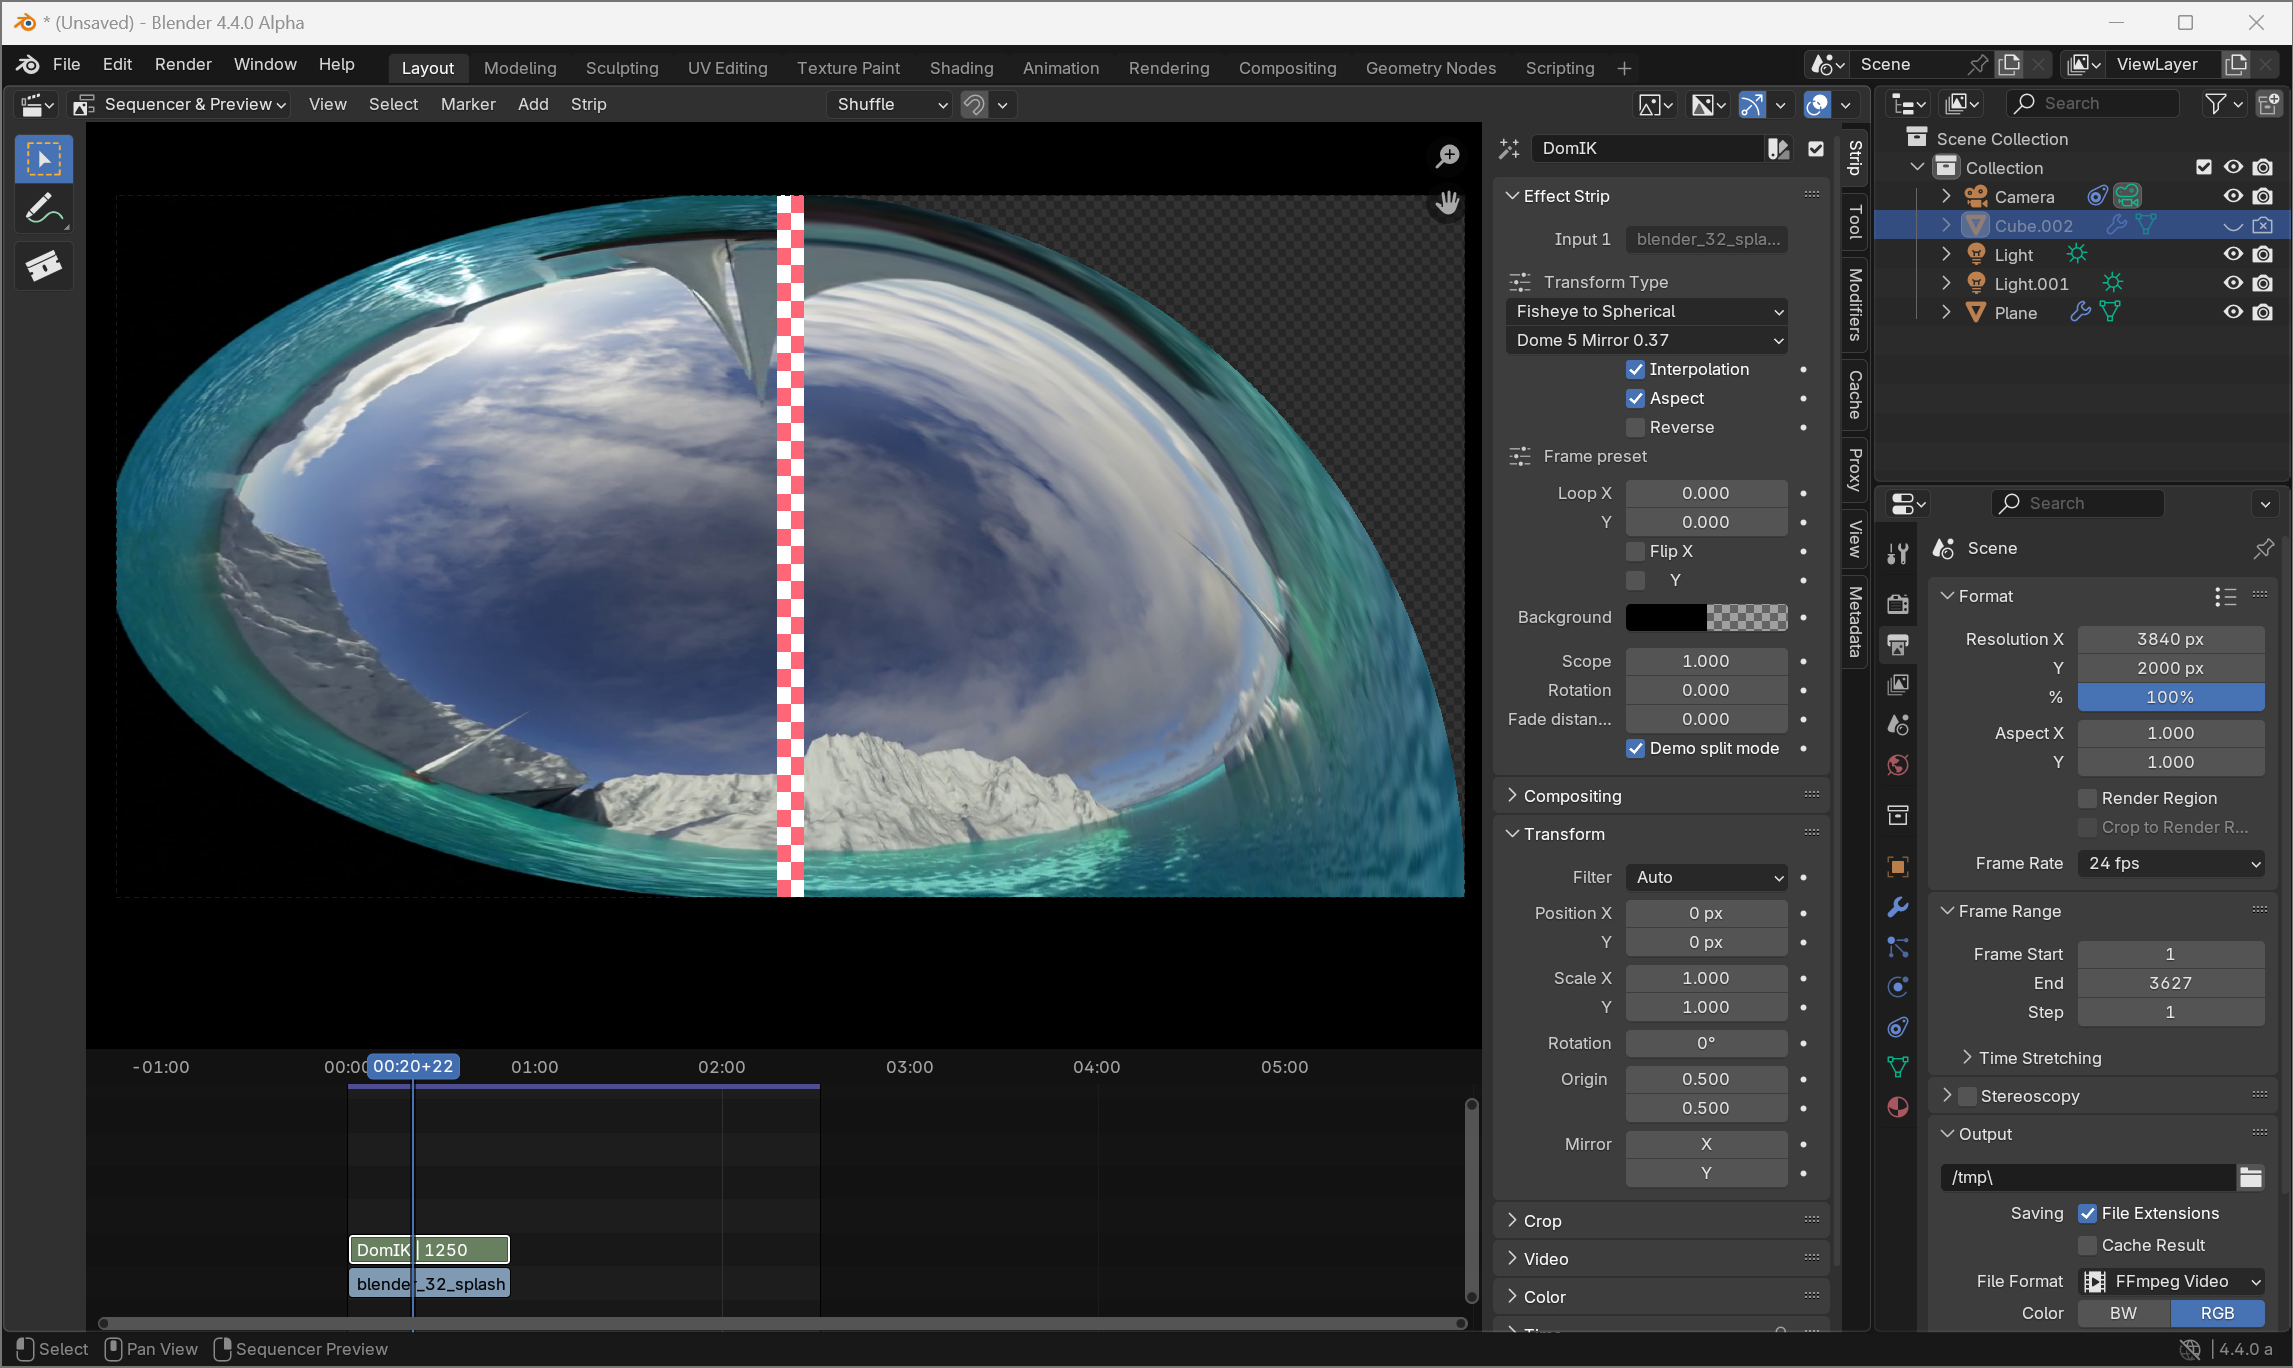
Task: Open the World properties tab icon
Action: click(x=1897, y=765)
